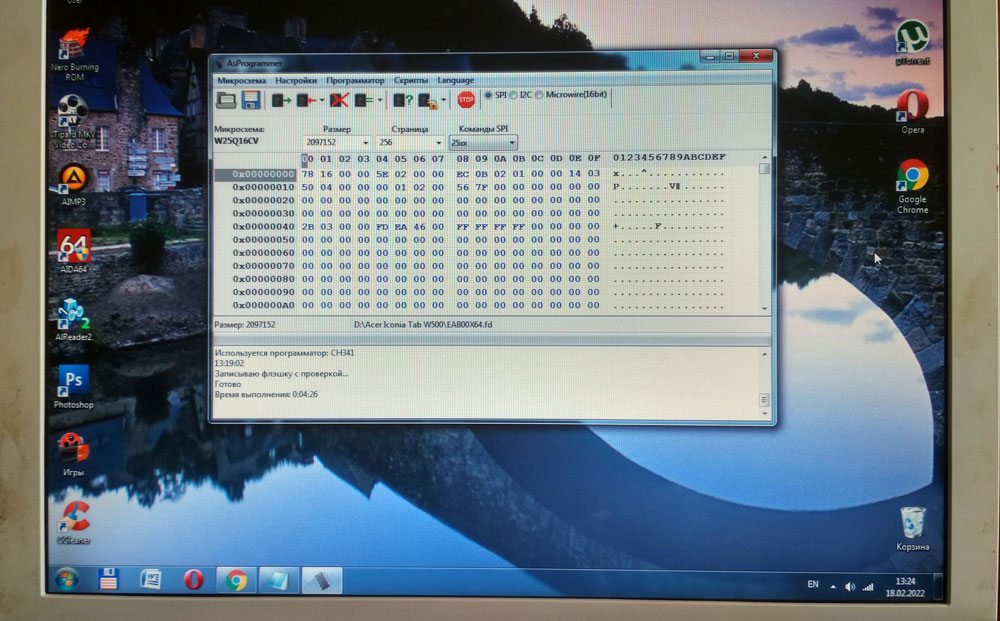Open the Микросхема menu
1000x621 pixels.
click(241, 80)
